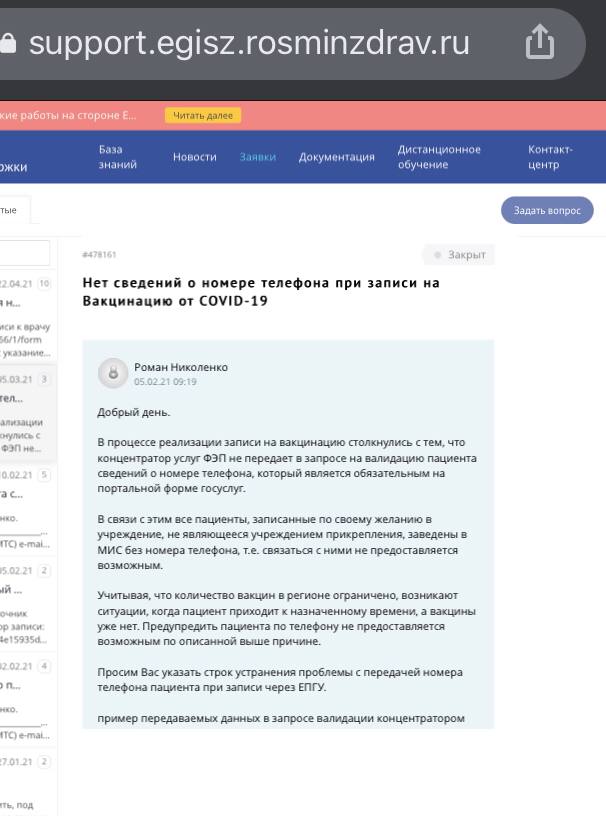Go to the "Новости" section

click(195, 157)
